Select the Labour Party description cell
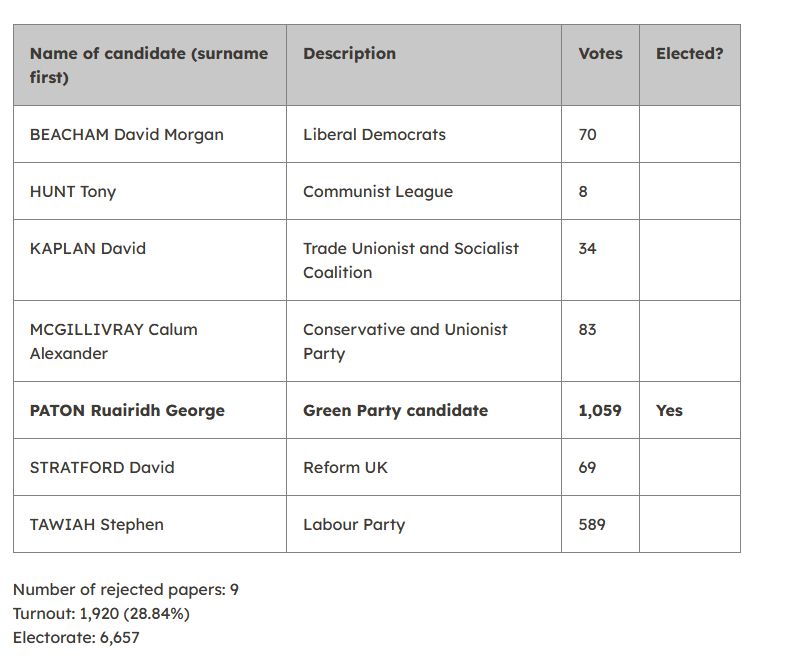The width and height of the screenshot is (795, 661). tap(424, 524)
